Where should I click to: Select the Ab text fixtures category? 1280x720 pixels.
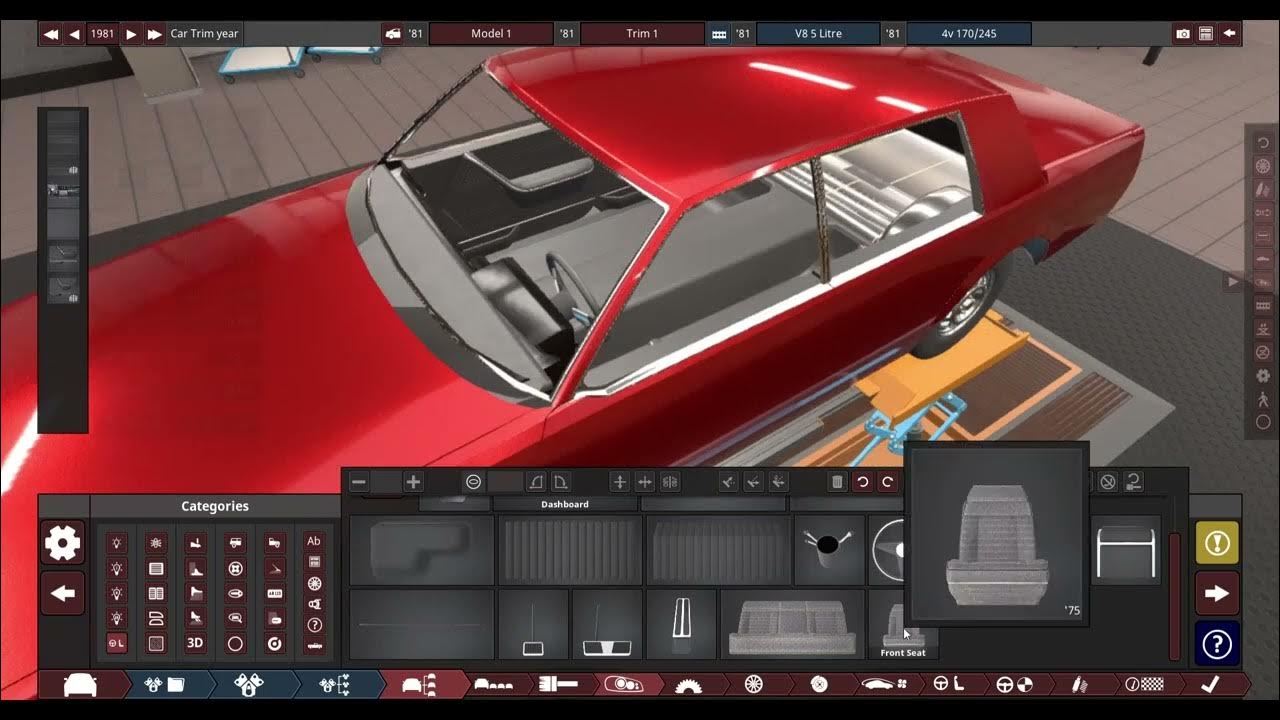(x=314, y=541)
